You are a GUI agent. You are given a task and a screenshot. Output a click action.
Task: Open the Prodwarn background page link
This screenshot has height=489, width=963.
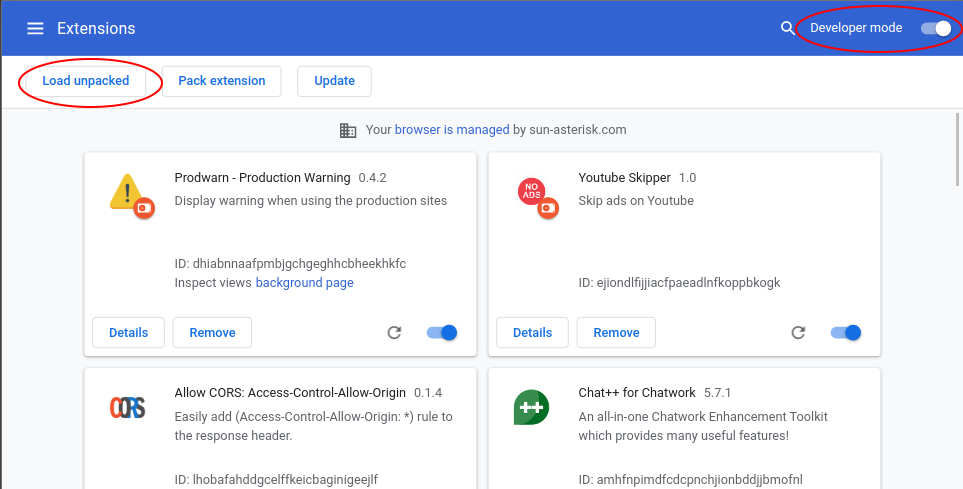[304, 283]
